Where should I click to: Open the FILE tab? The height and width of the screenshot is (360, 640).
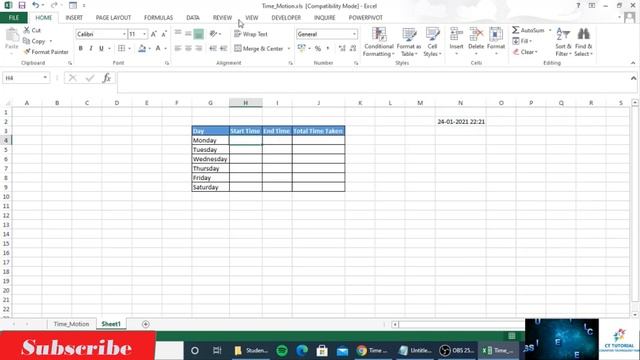tap(13, 18)
